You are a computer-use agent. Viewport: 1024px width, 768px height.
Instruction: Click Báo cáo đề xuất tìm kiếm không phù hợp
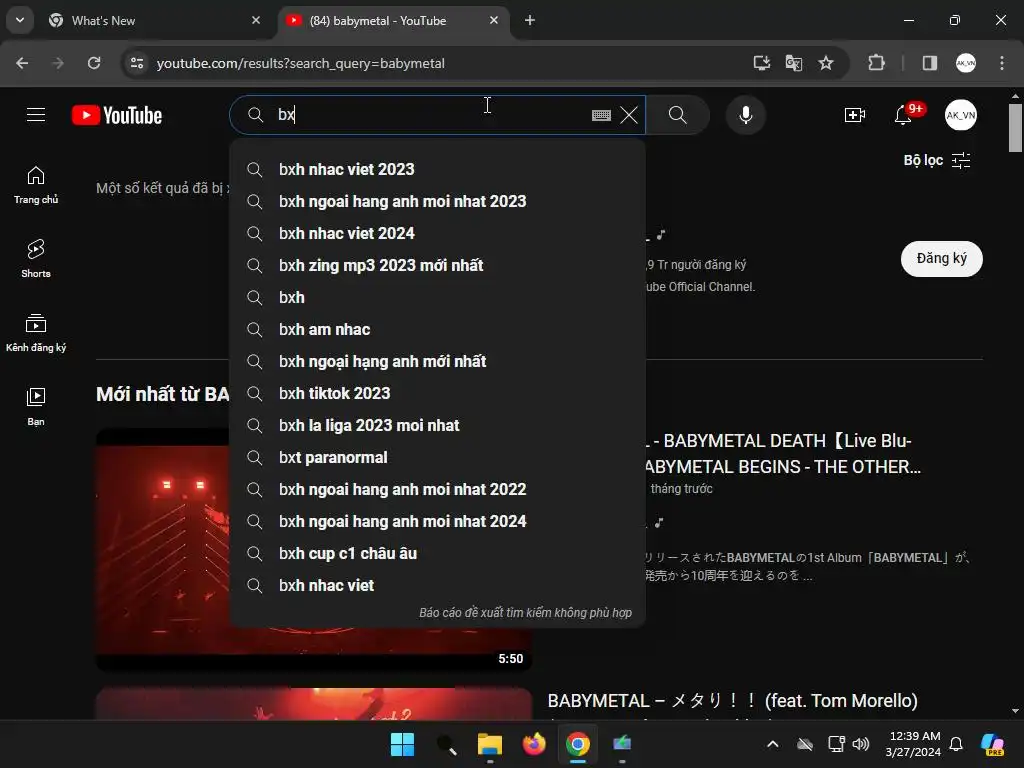(525, 613)
